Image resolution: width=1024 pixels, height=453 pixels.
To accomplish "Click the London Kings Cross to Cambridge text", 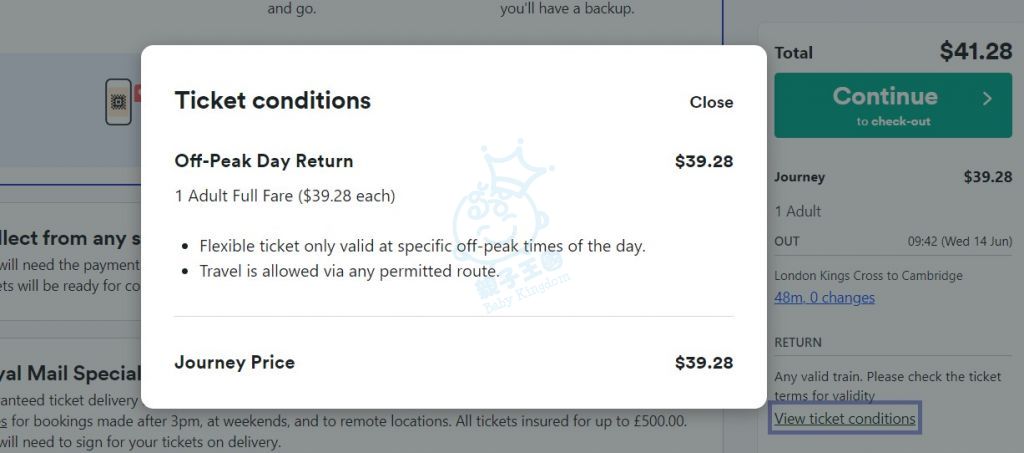I will pyautogui.click(x=868, y=275).
